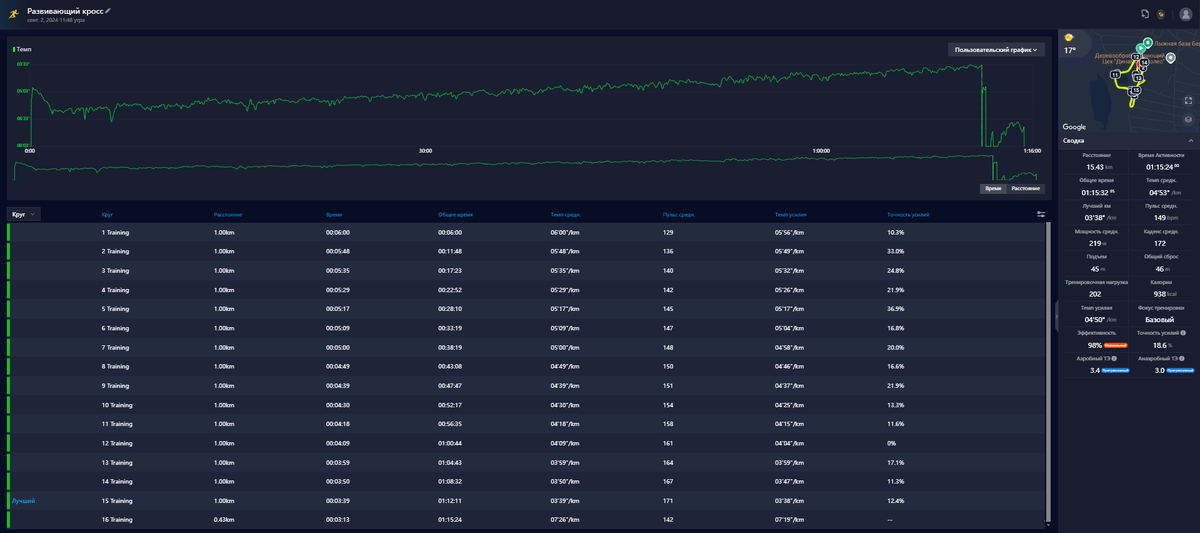Click info icon next to Точность усилий
Viewport: 1200px width, 533px height.
(1183, 333)
